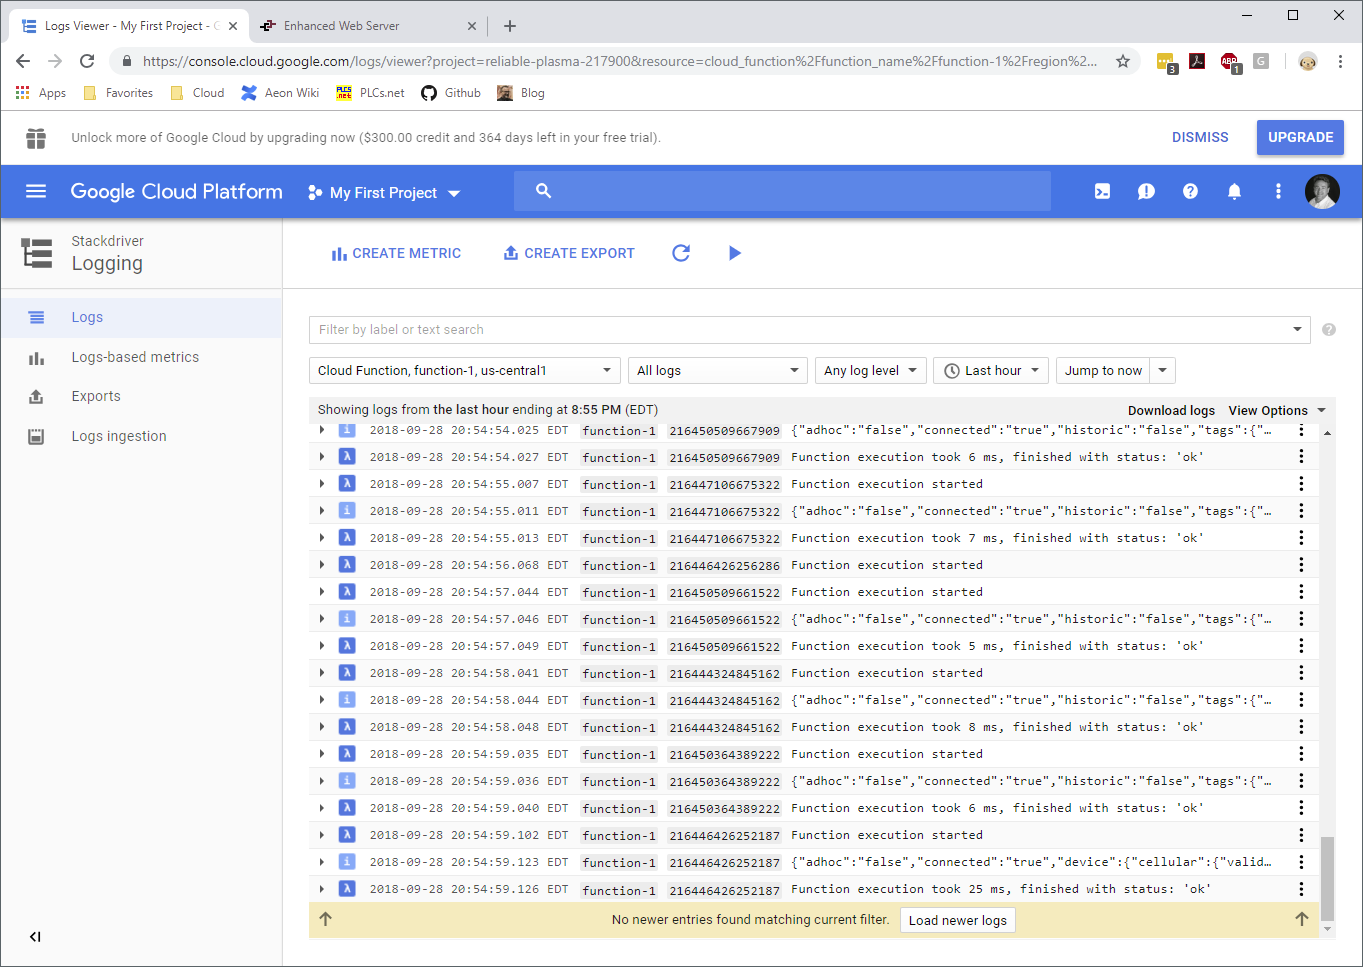Click the Adobe Acrobat extension icon
The image size is (1363, 967).
tap(1197, 61)
